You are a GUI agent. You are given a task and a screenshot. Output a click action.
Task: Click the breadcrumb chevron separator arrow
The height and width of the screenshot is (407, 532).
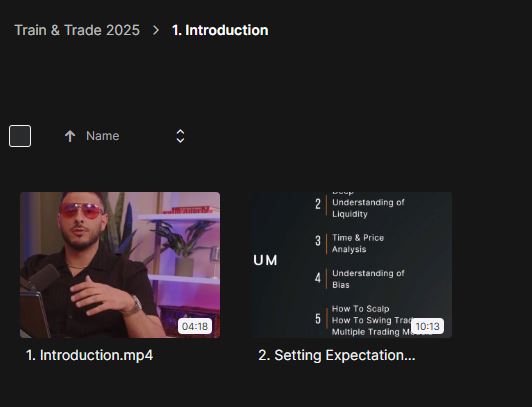pos(156,31)
